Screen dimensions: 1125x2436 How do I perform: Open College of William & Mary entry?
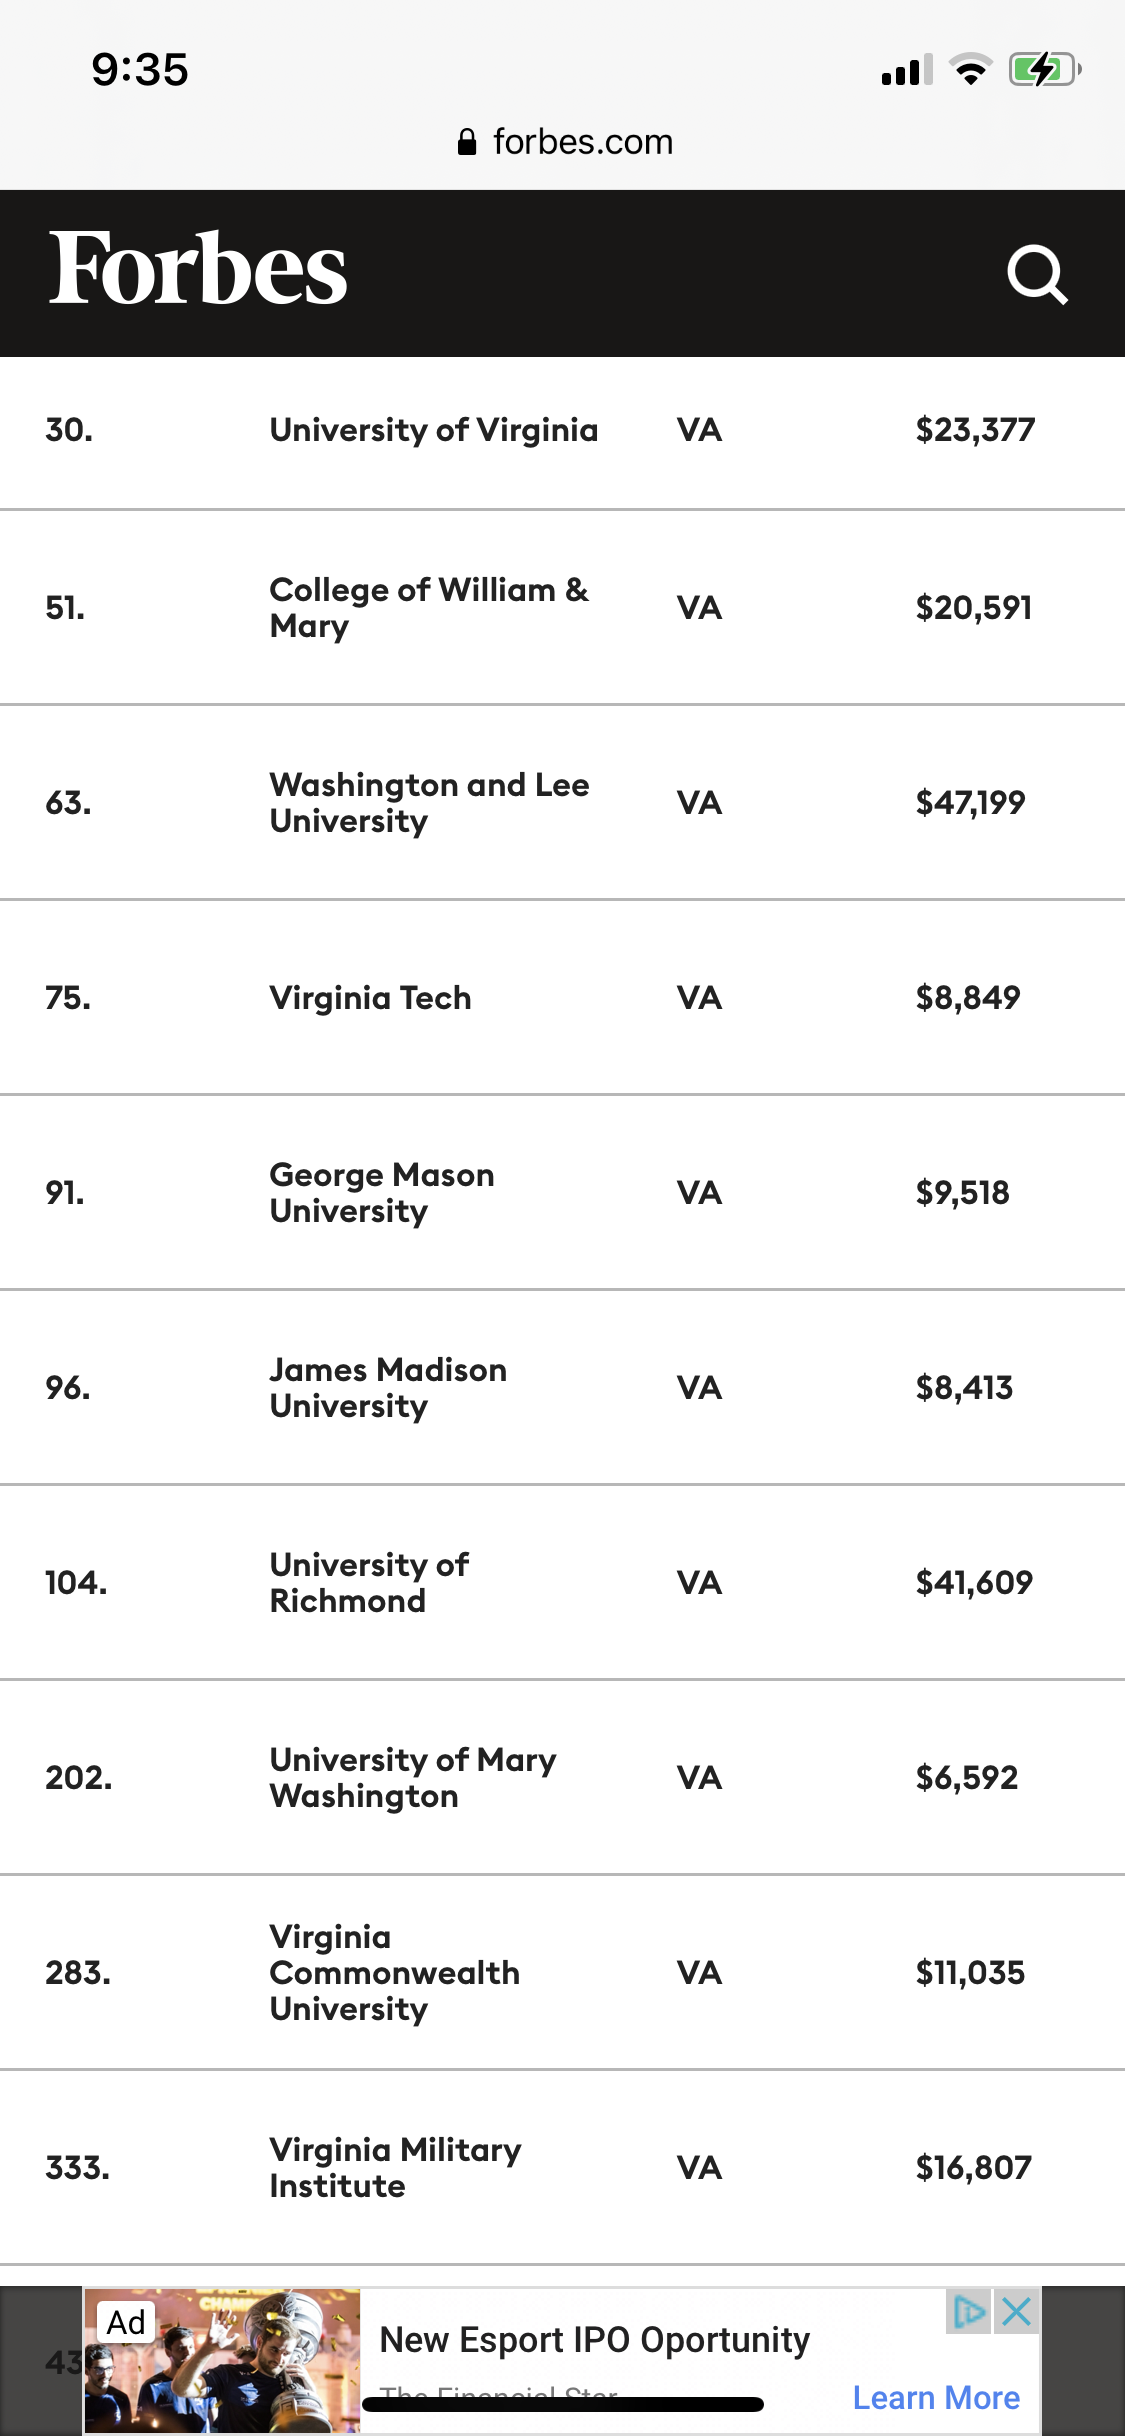[x=429, y=607]
